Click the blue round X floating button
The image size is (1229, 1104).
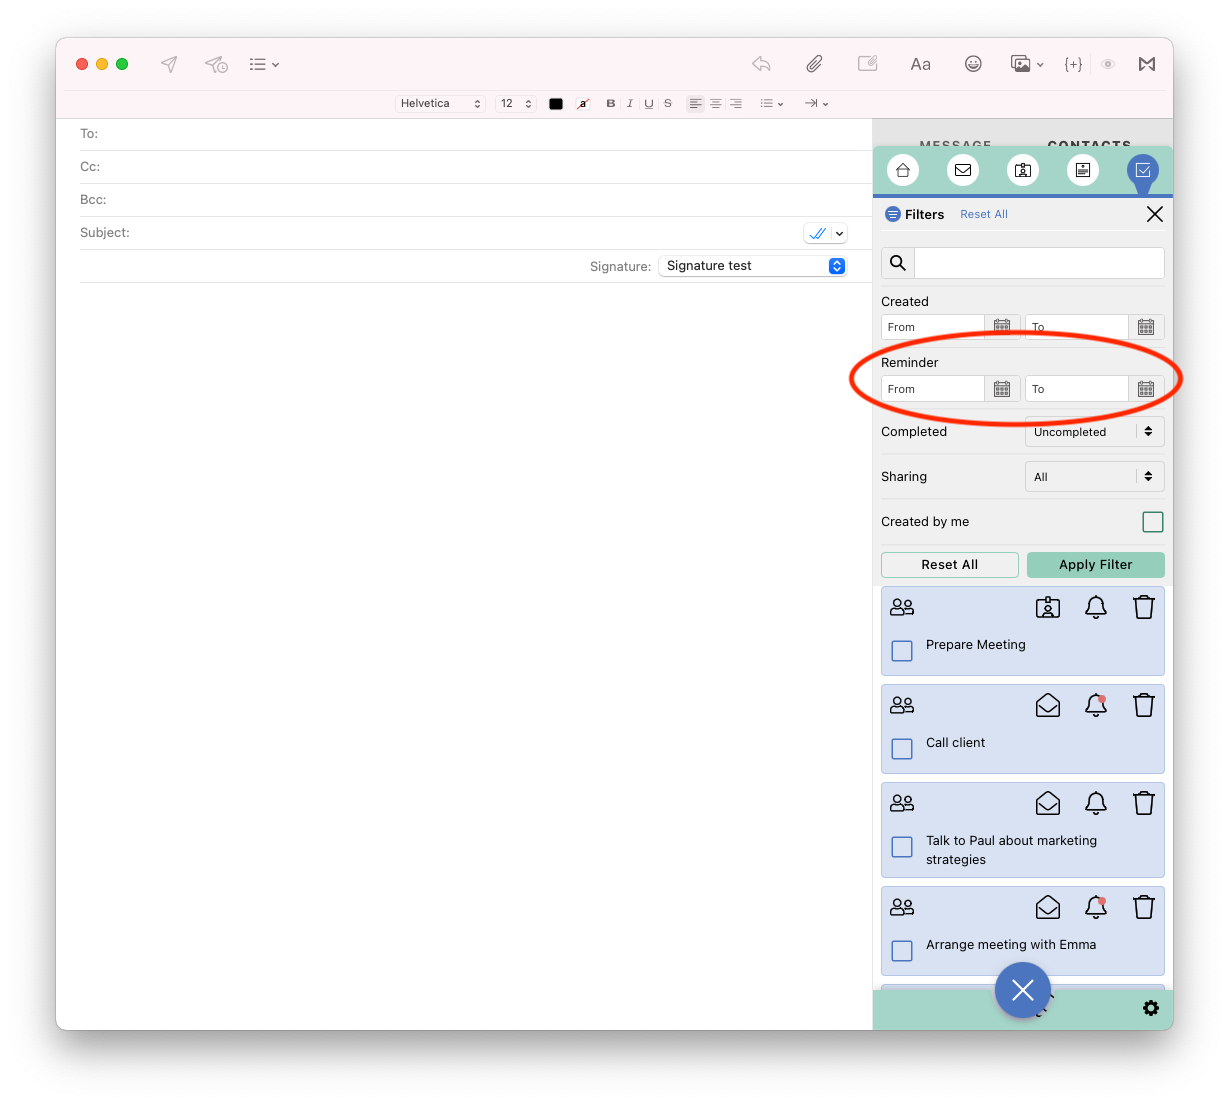1023,990
